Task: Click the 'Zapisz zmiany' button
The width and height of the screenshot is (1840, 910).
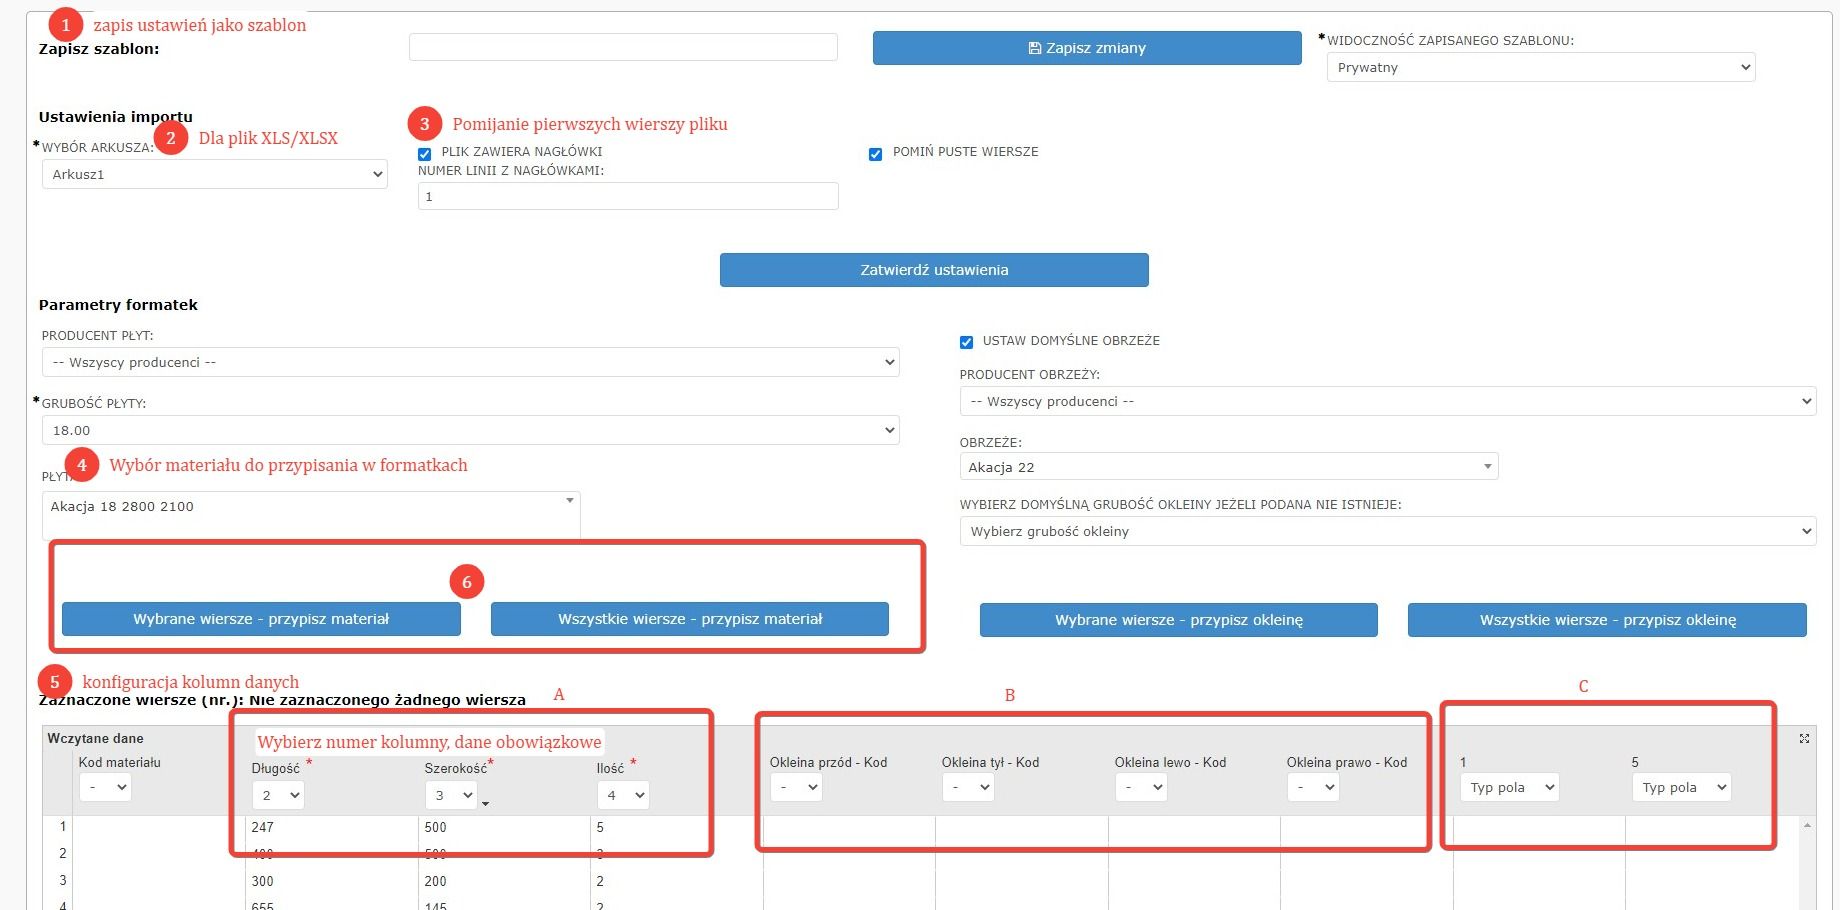Action: 1087,48
